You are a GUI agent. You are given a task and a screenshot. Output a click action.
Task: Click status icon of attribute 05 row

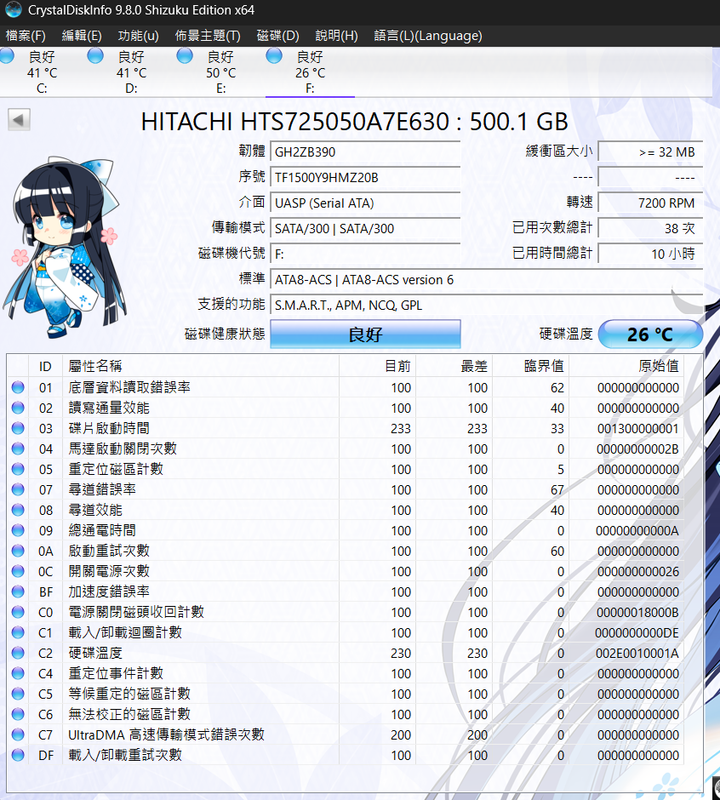pyautogui.click(x=18, y=469)
